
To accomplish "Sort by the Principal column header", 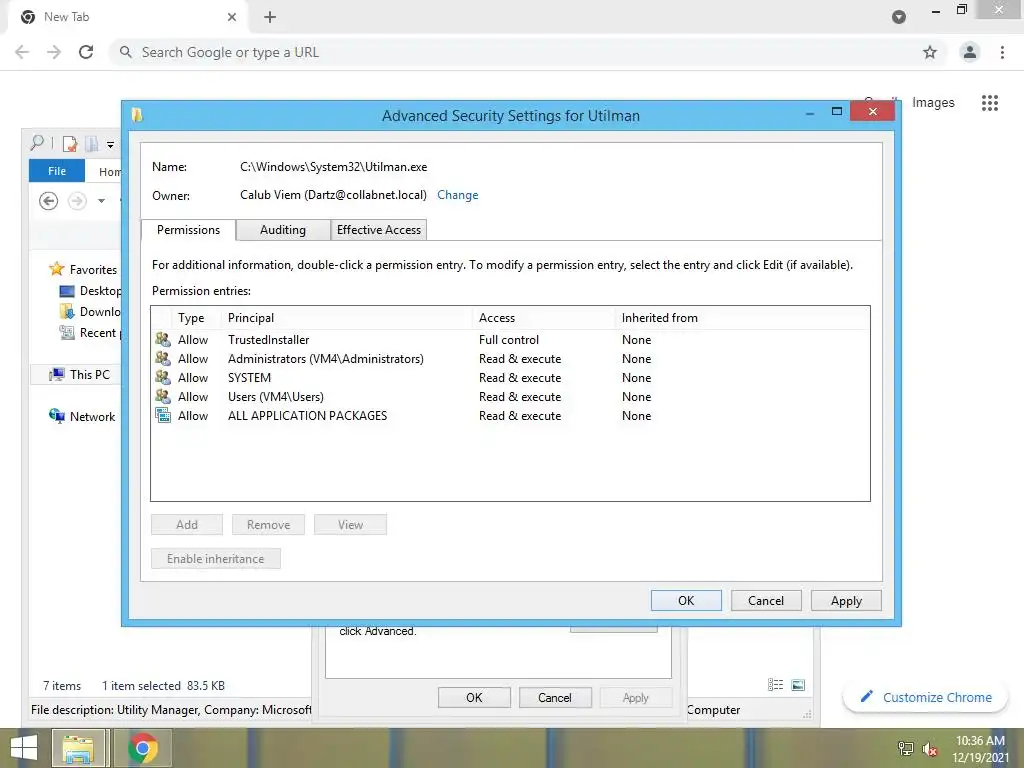I will (347, 318).
